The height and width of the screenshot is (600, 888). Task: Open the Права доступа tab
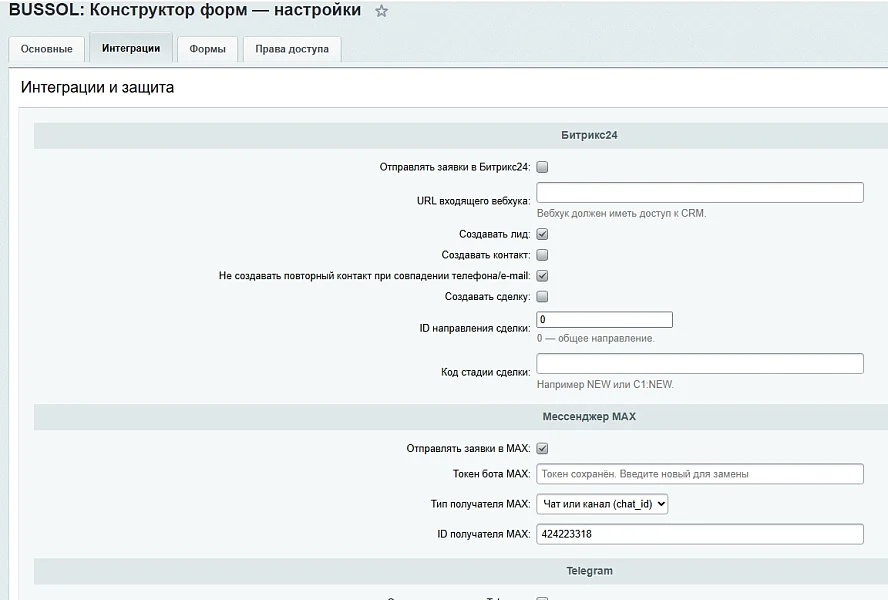(292, 49)
